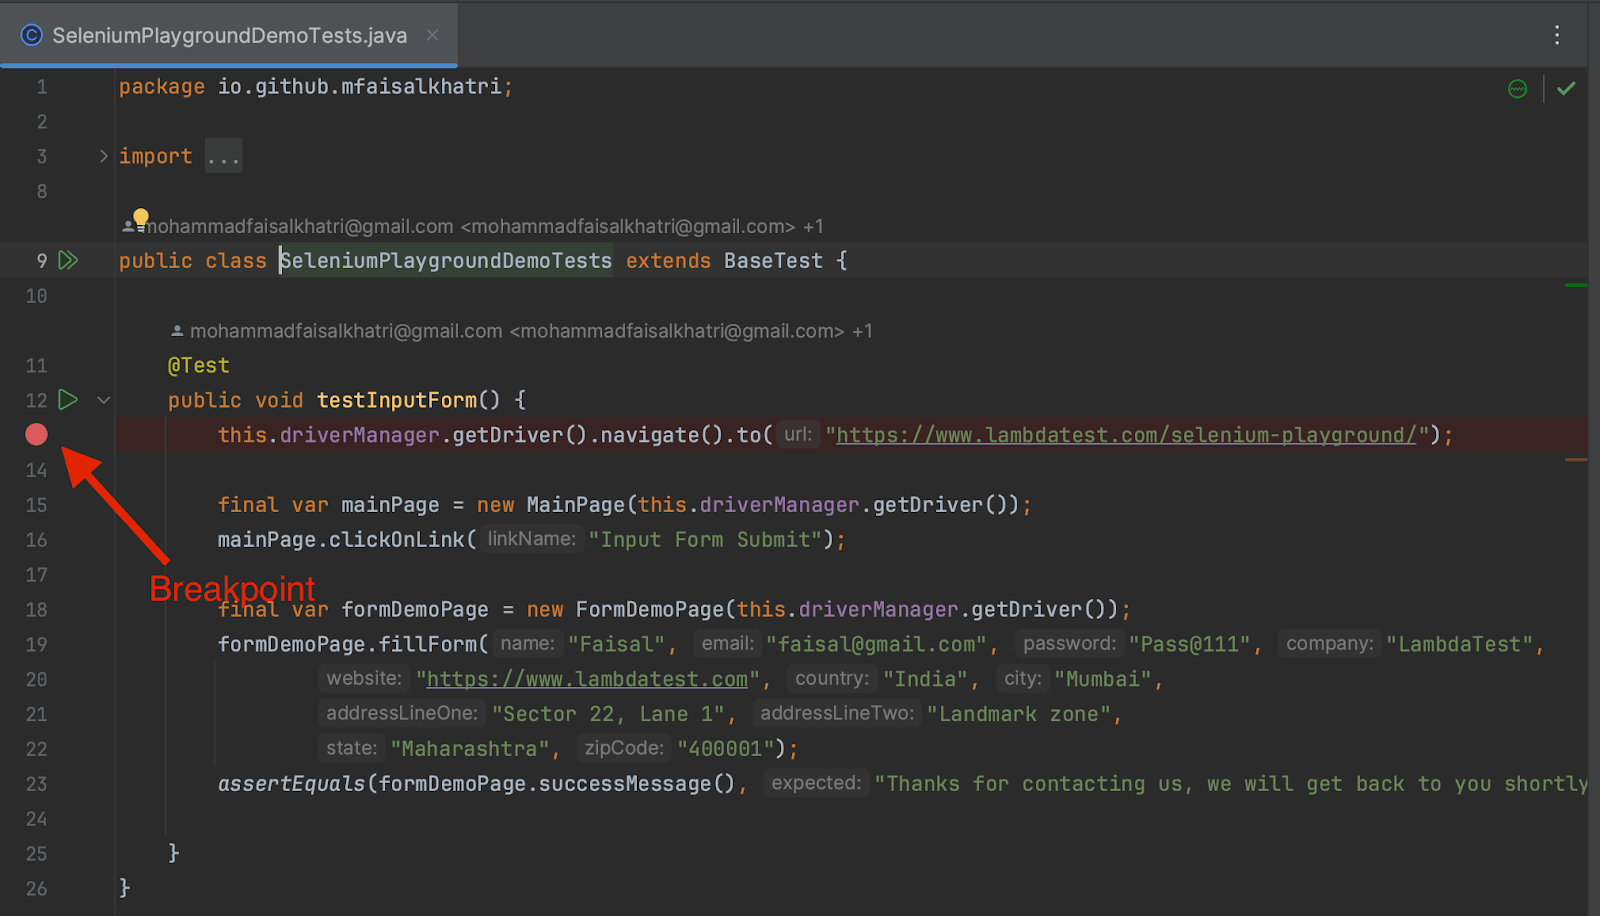Open the editor options kebab menu
This screenshot has height=916, width=1600.
(1556, 35)
